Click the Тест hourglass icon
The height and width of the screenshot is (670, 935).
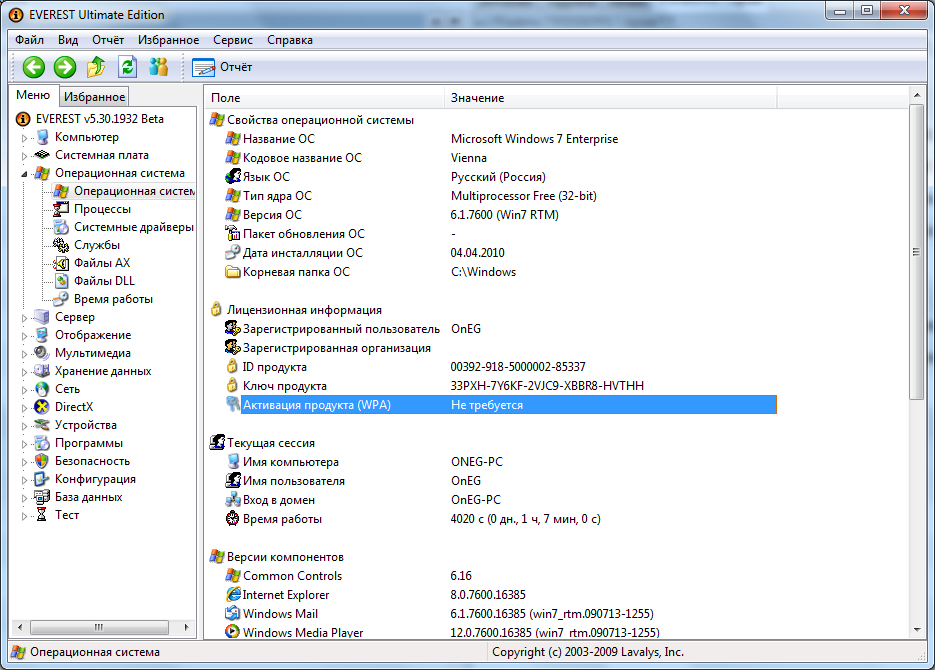tap(42, 514)
